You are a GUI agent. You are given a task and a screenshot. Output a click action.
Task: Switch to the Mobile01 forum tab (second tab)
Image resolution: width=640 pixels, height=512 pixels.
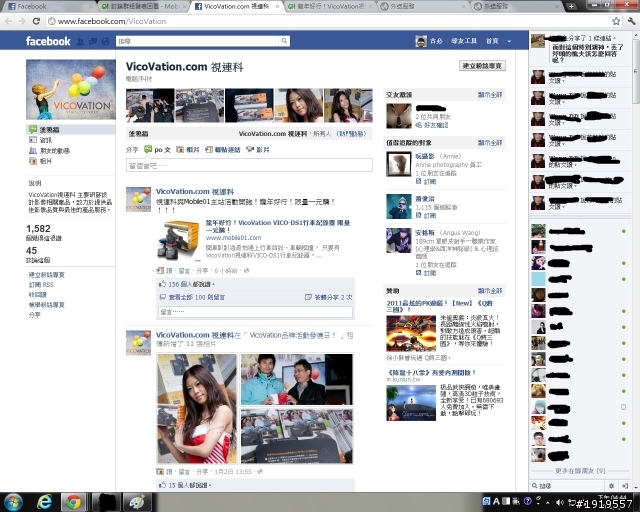(x=142, y=7)
